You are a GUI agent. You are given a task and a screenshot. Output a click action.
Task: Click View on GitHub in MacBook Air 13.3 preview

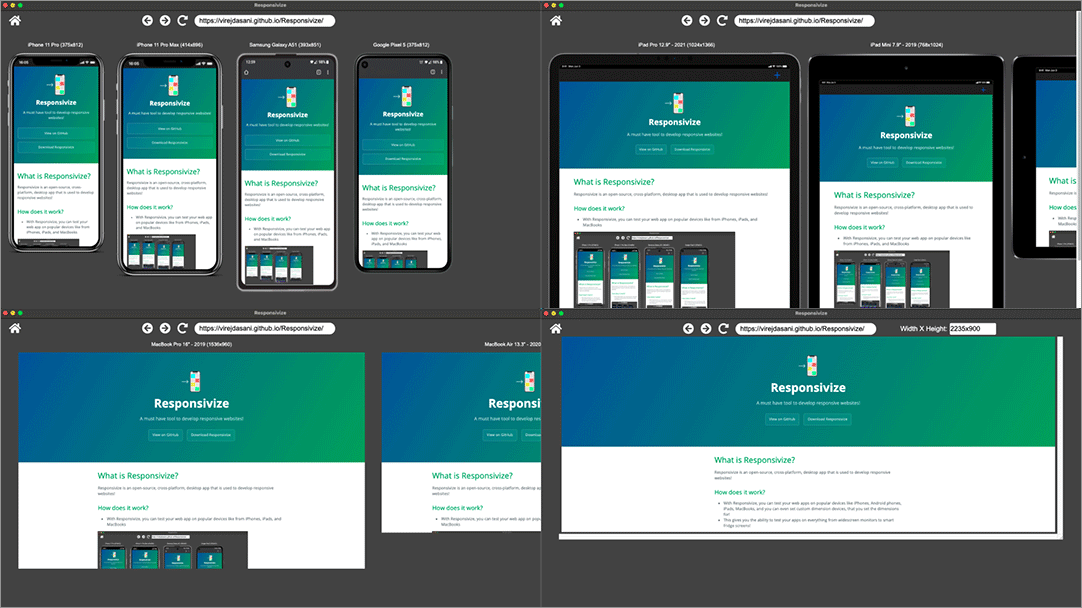pyautogui.click(x=500, y=435)
